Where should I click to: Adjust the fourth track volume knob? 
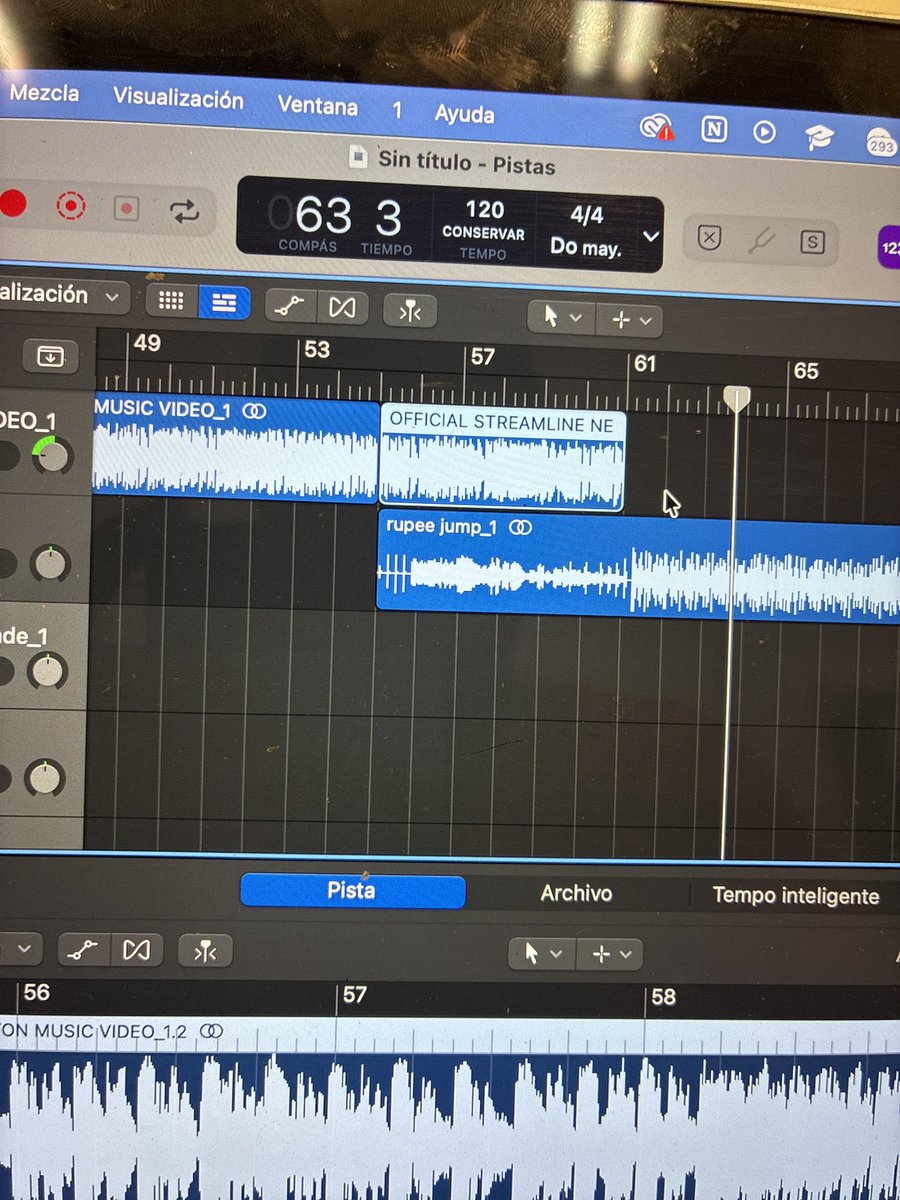tap(43, 777)
